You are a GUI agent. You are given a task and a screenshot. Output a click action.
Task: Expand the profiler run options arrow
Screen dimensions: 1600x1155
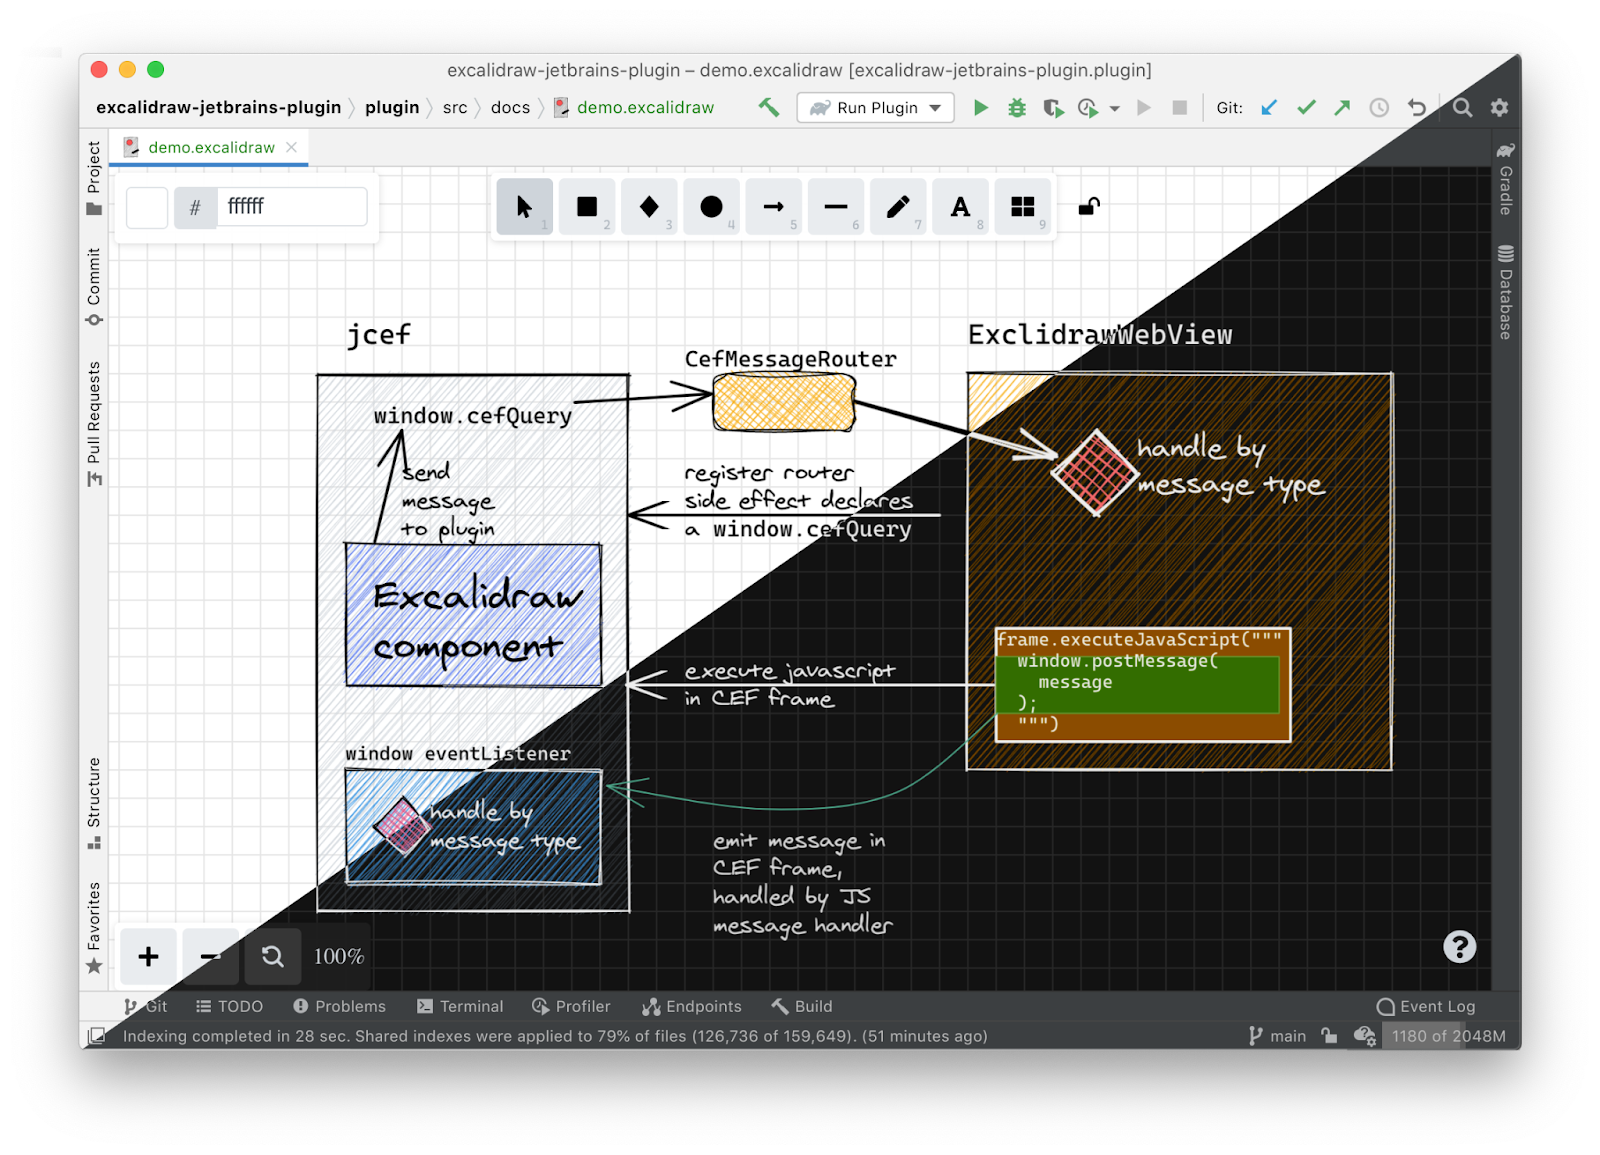1115,109
